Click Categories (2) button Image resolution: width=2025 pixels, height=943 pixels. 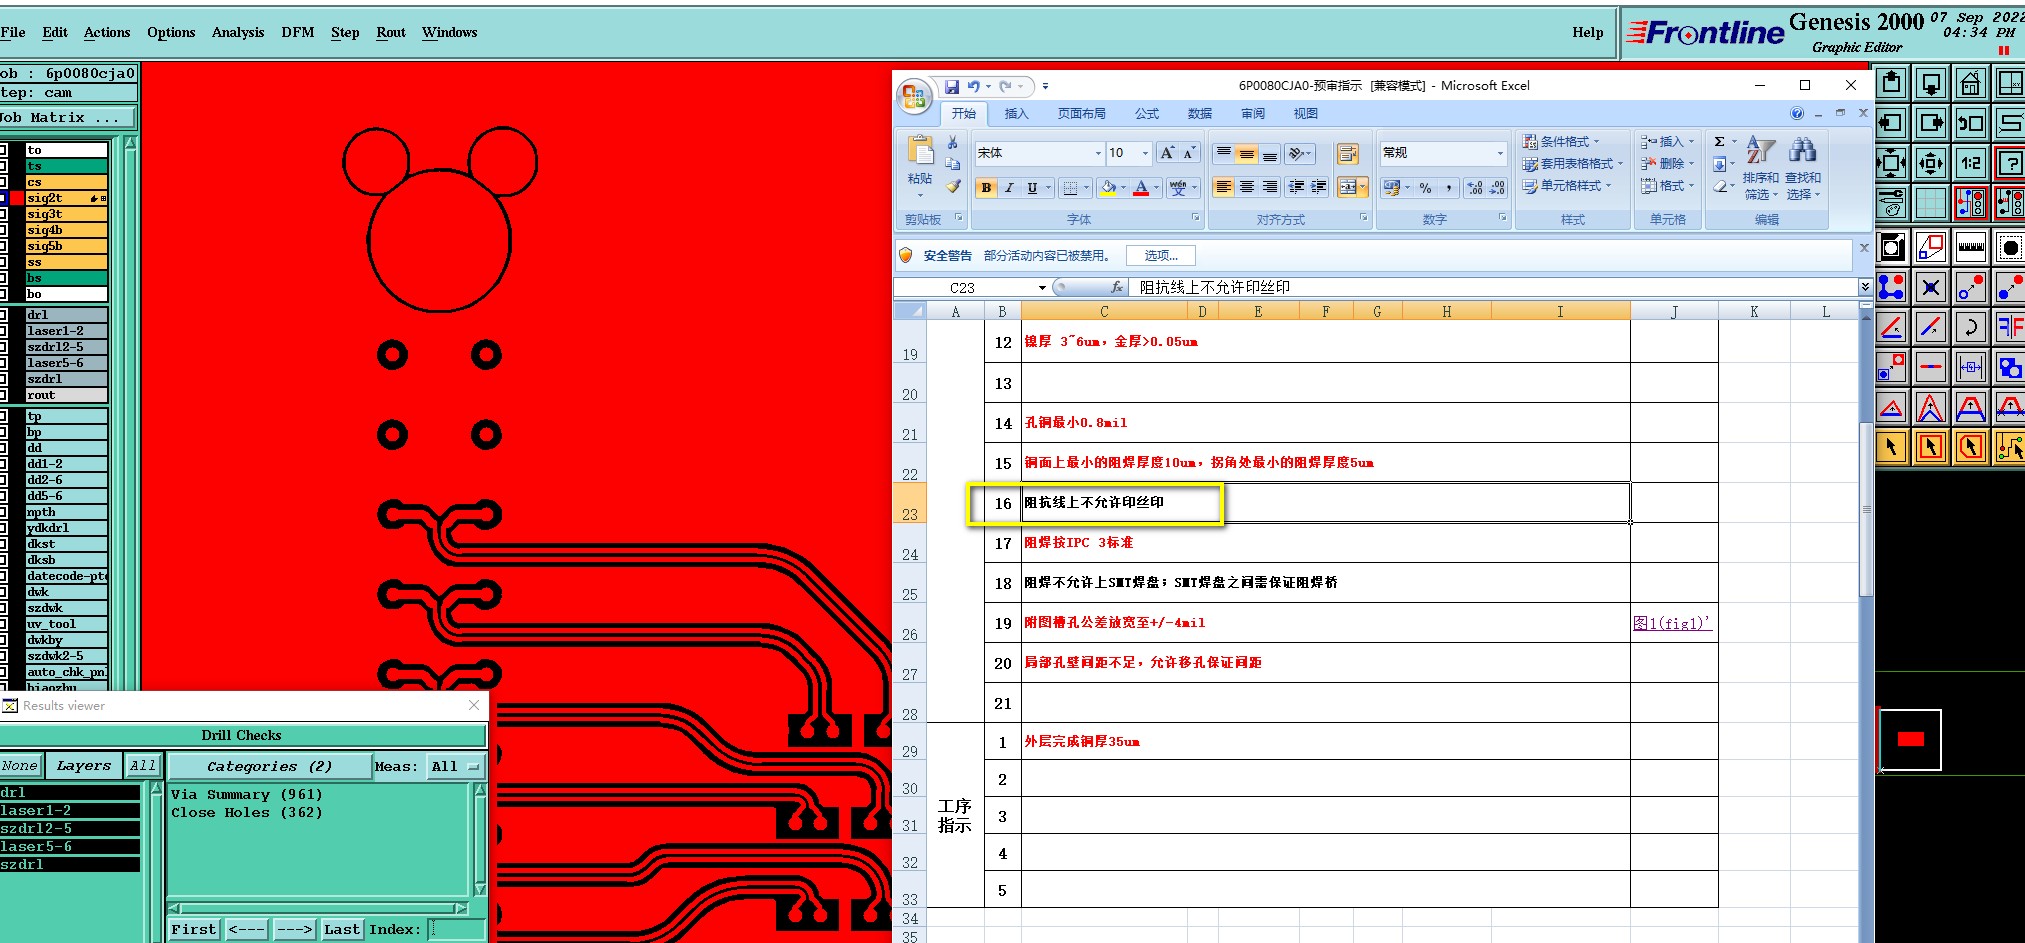[x=269, y=767]
